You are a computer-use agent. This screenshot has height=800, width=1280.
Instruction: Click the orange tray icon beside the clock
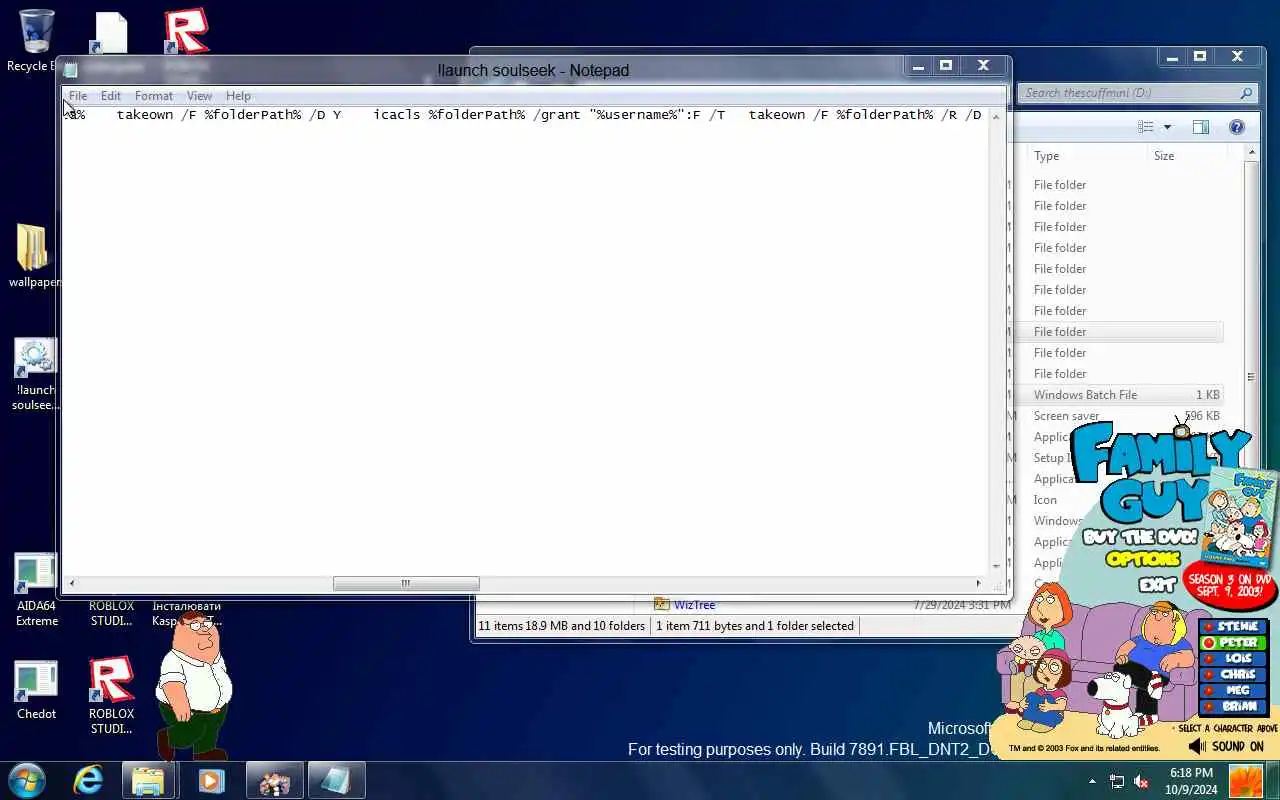tap(1246, 780)
